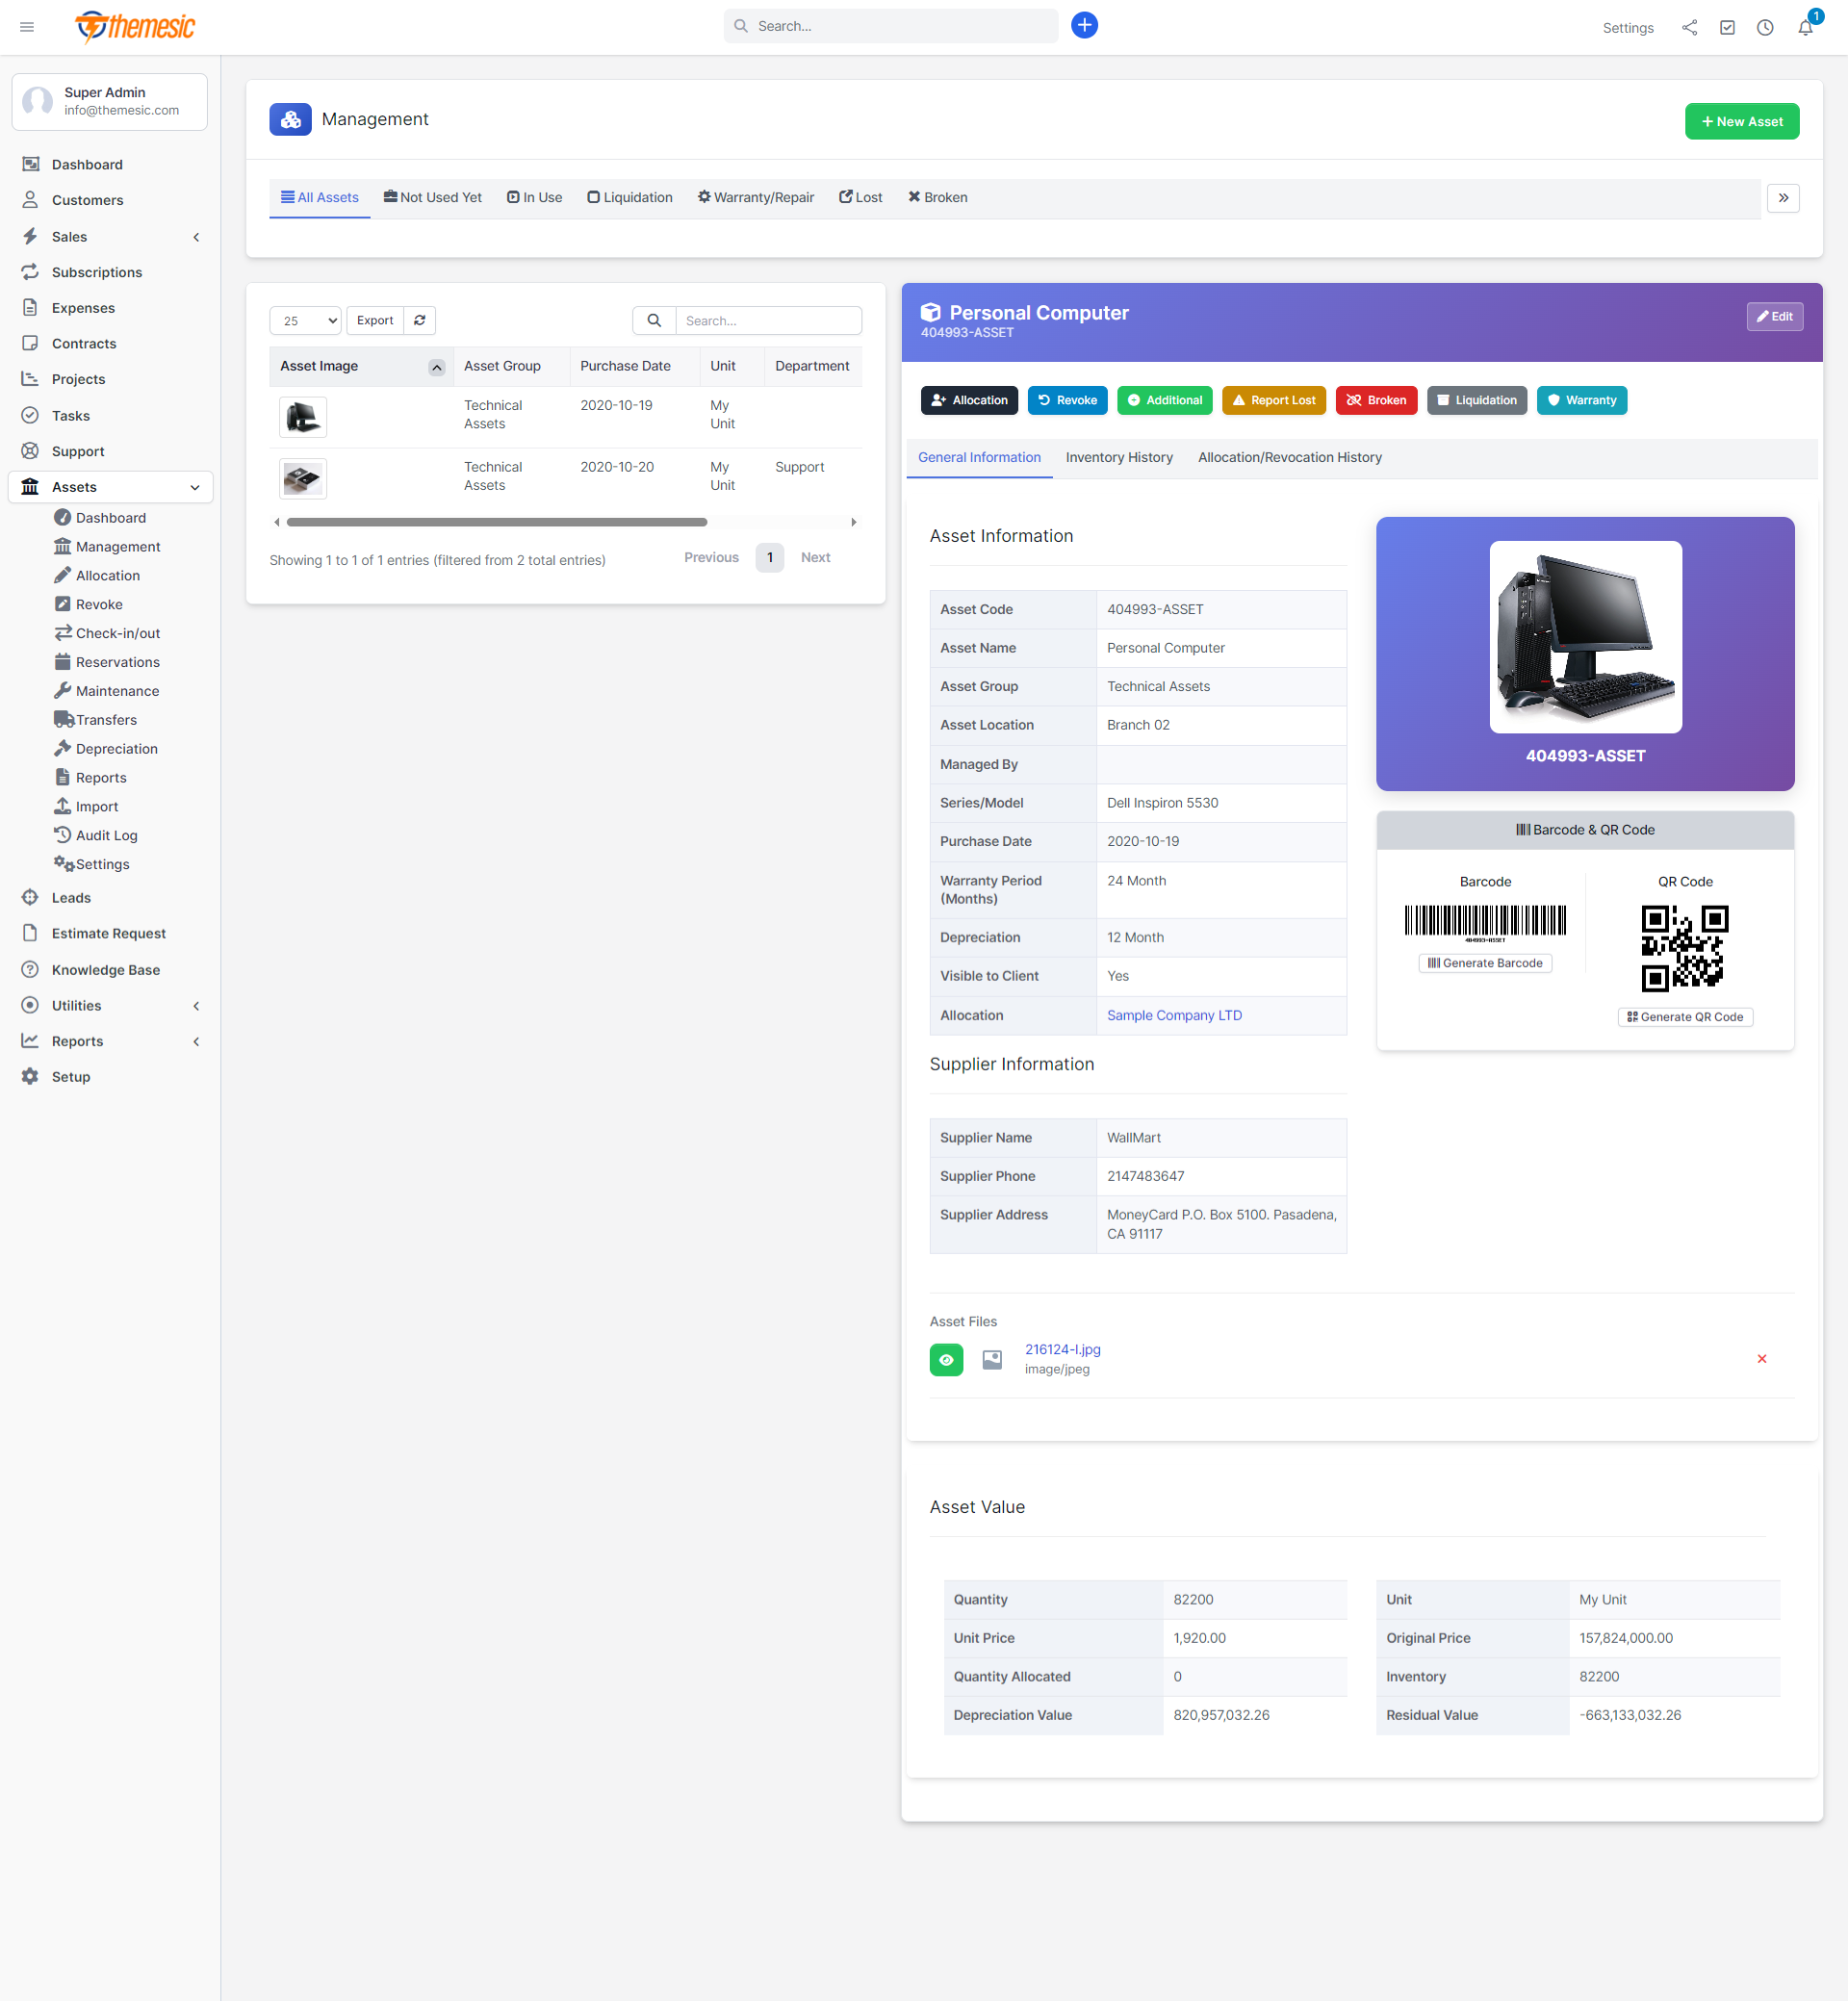
Task: Open the Sample Company LTD allocation link
Action: point(1173,1015)
